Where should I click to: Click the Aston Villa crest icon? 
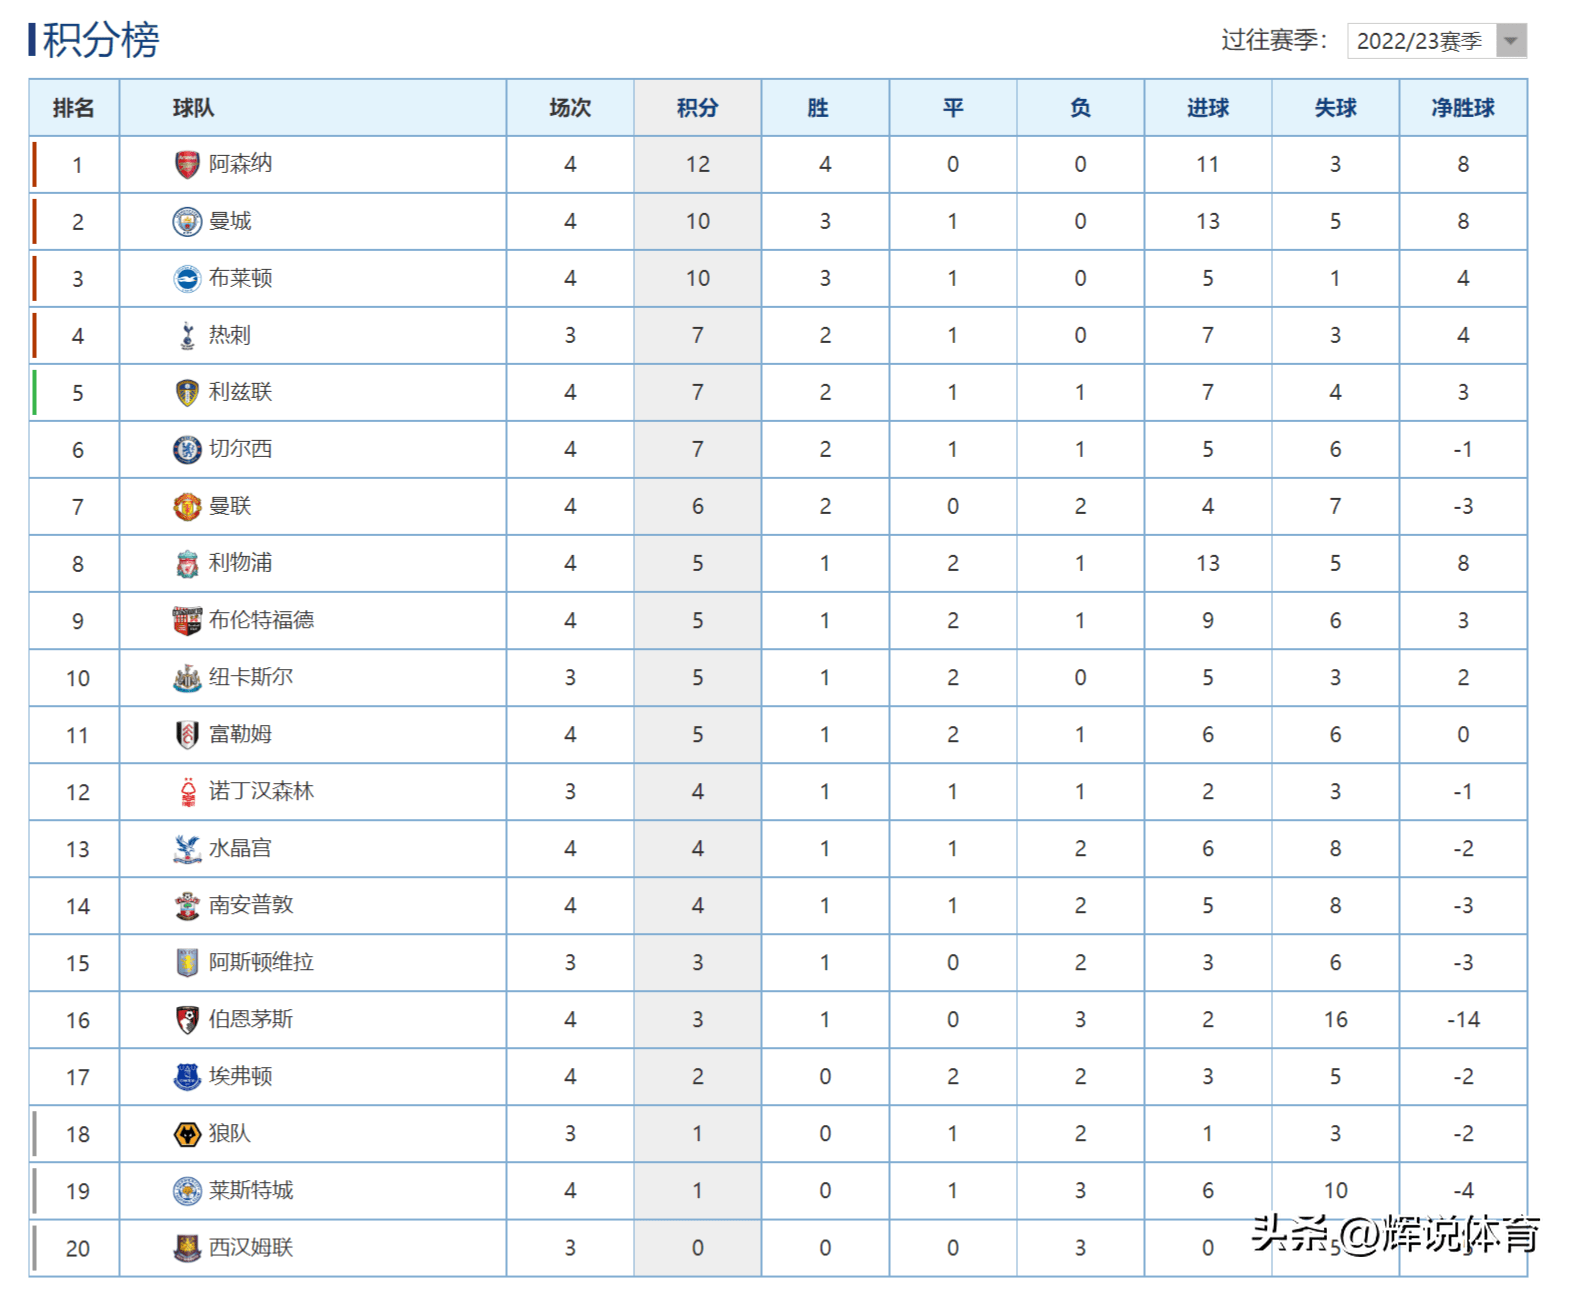coord(187,962)
